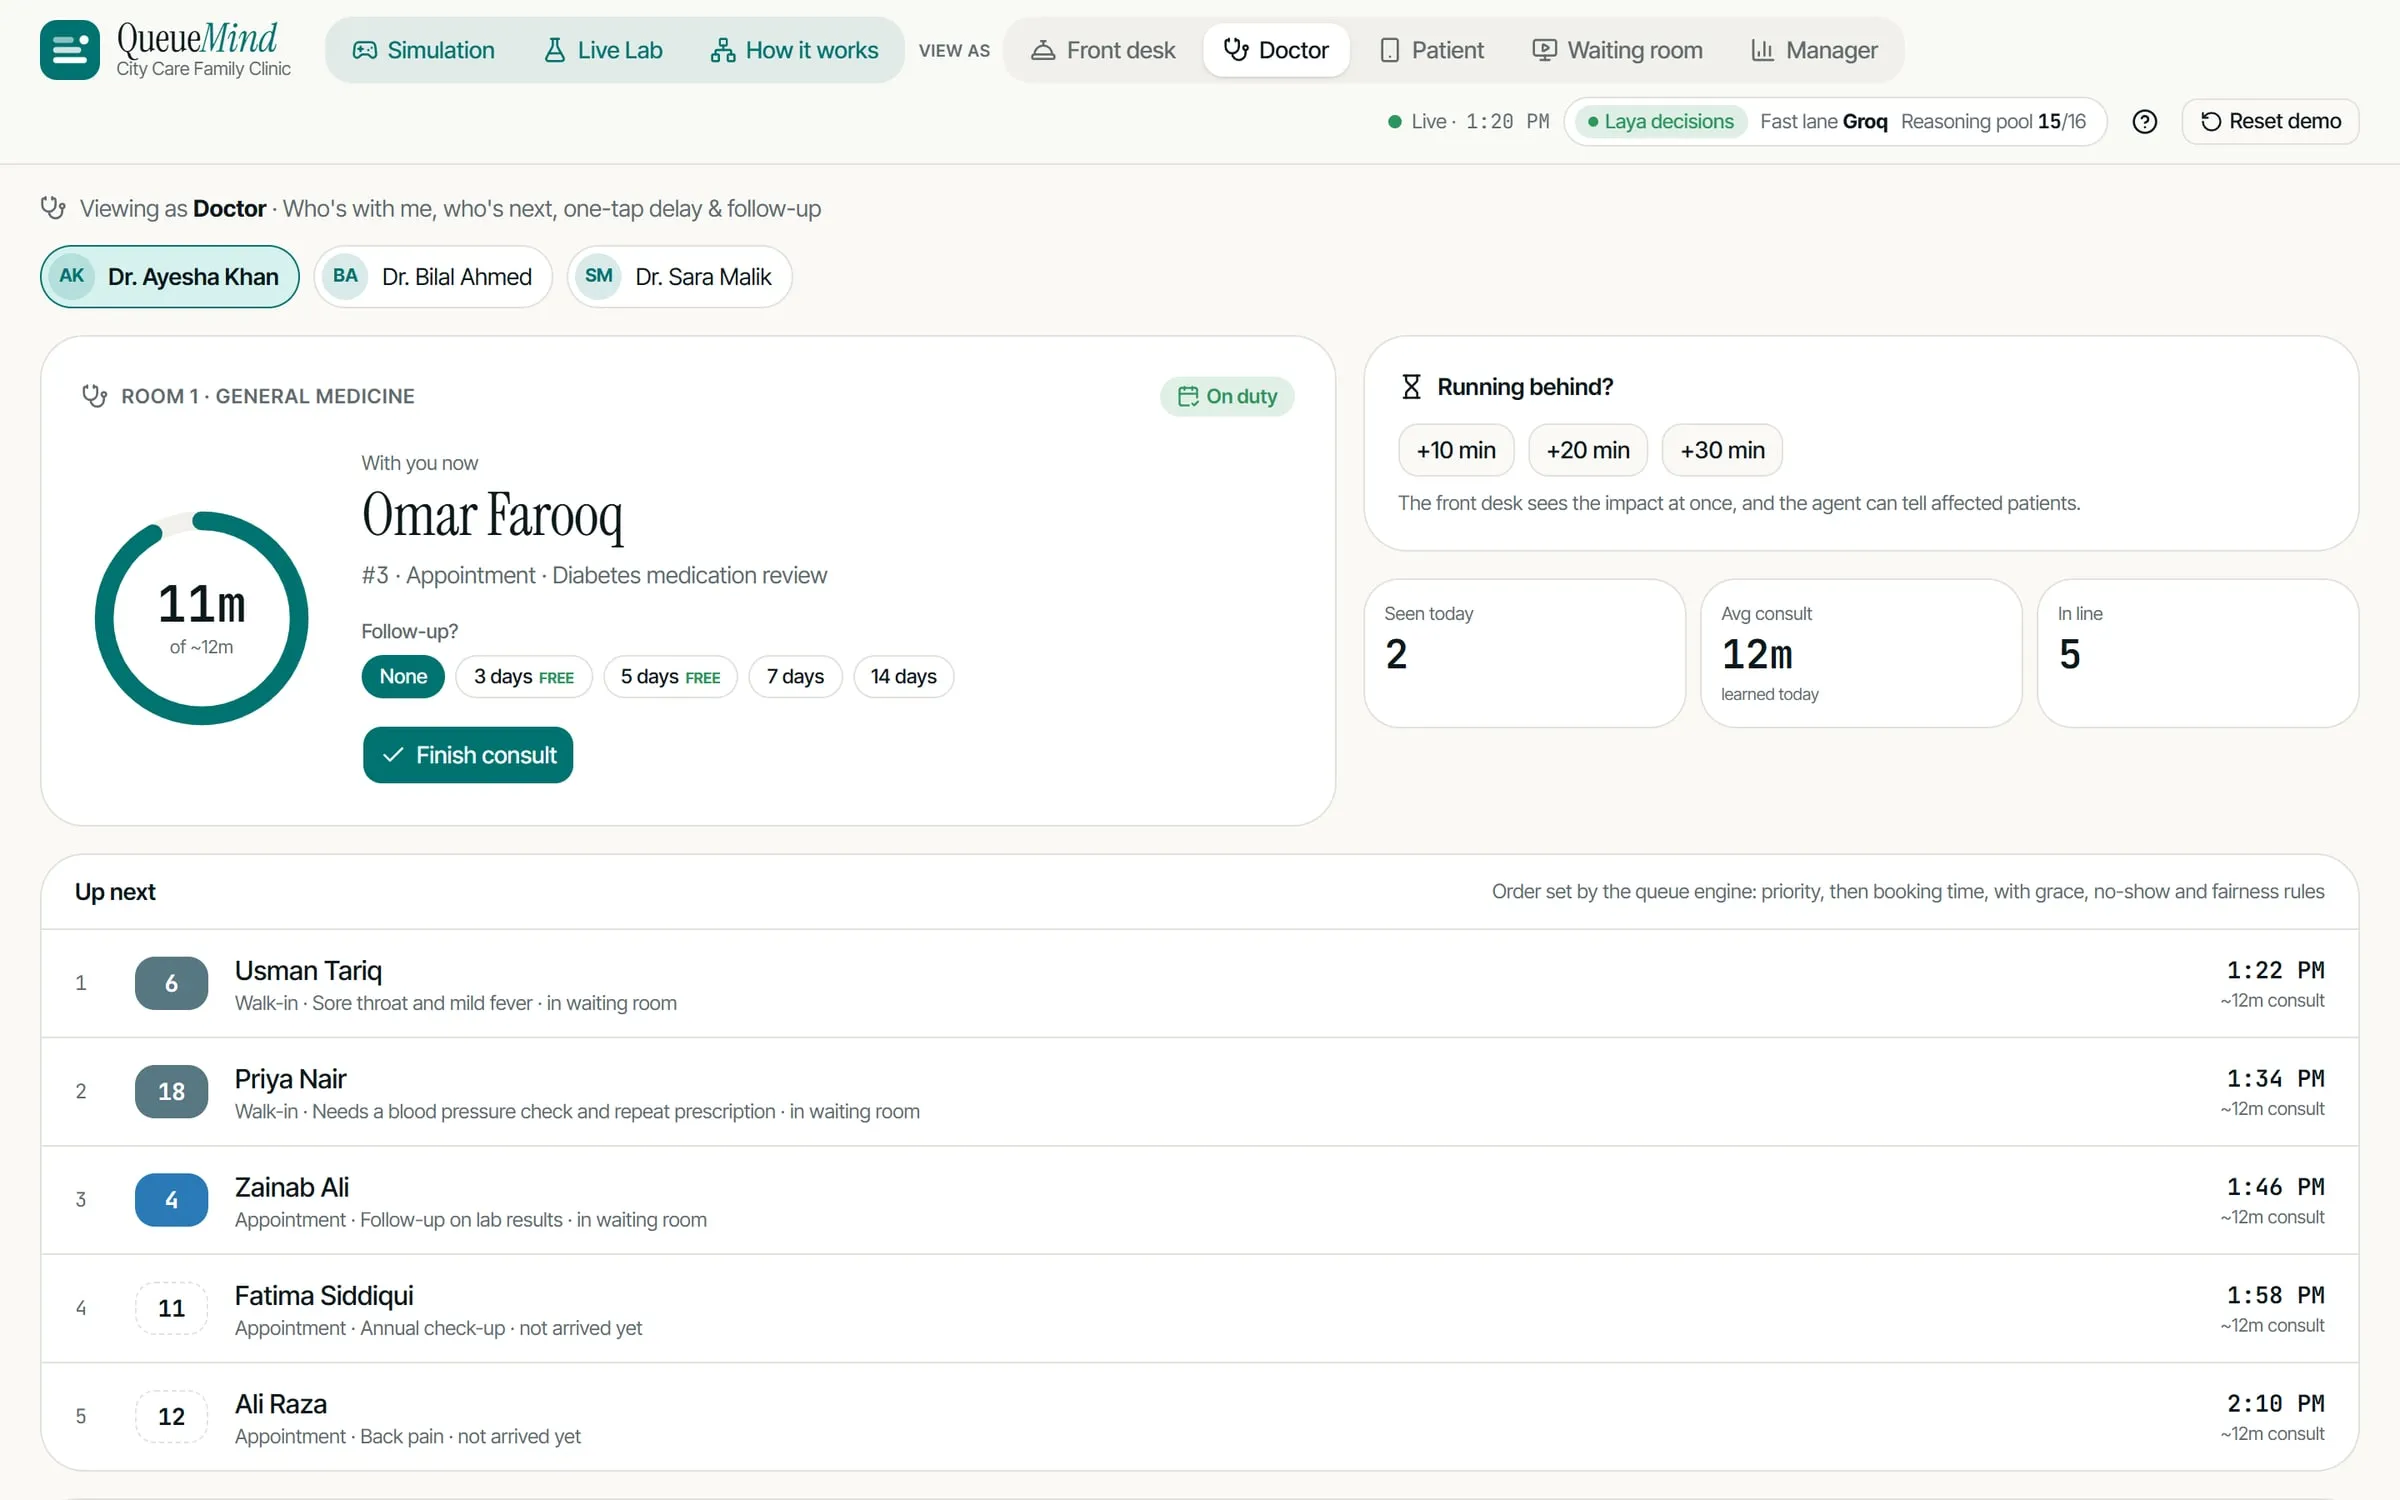Viewport: 2400px width, 1500px height.
Task: Click the Reset demo button
Action: [x=2270, y=121]
